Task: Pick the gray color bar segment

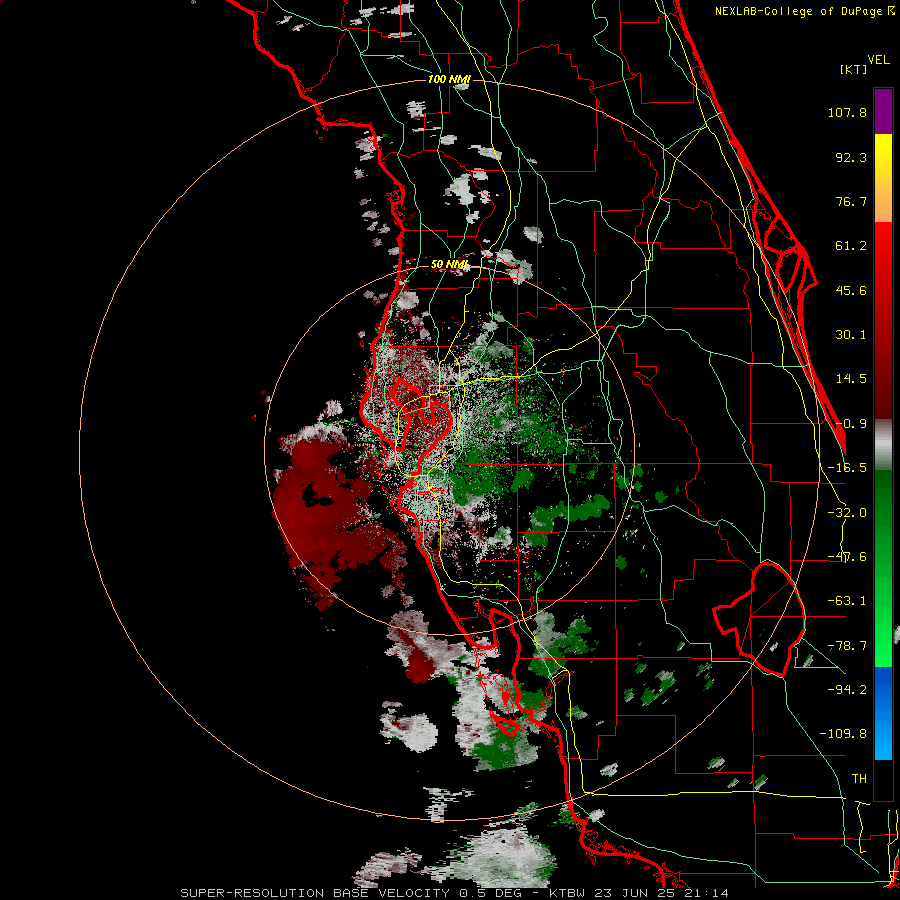Action: click(x=883, y=445)
